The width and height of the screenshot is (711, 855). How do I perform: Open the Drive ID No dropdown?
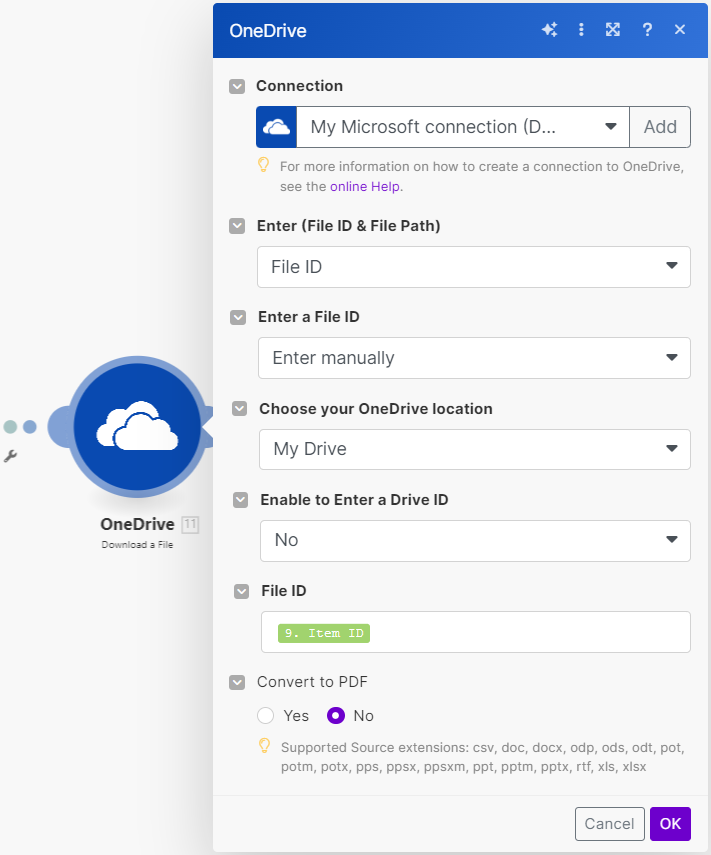coord(475,540)
